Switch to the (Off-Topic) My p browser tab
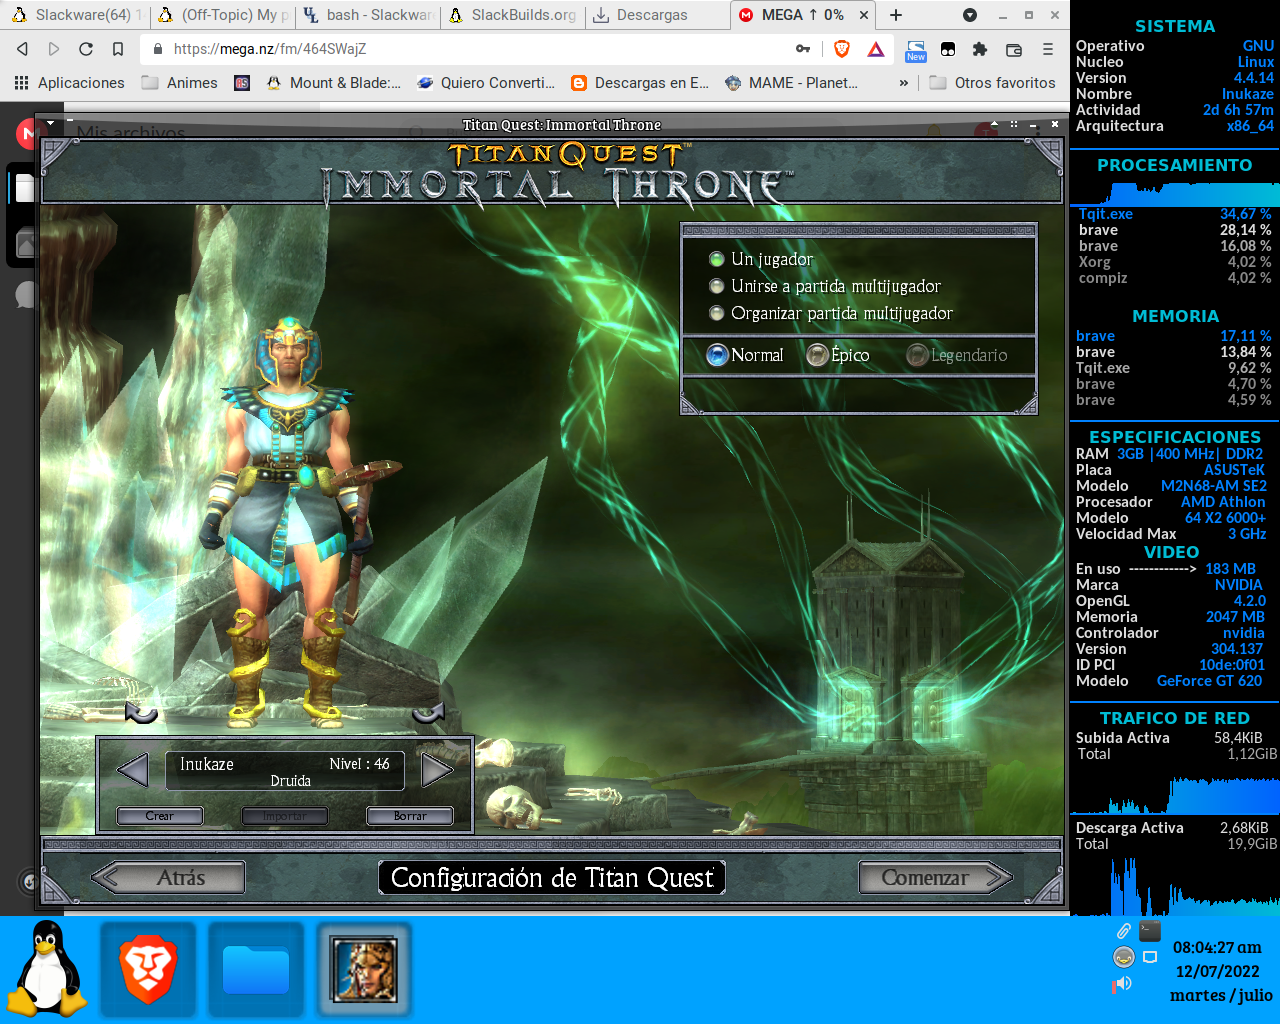Screen dimensions: 1280x1024 [x=222, y=15]
